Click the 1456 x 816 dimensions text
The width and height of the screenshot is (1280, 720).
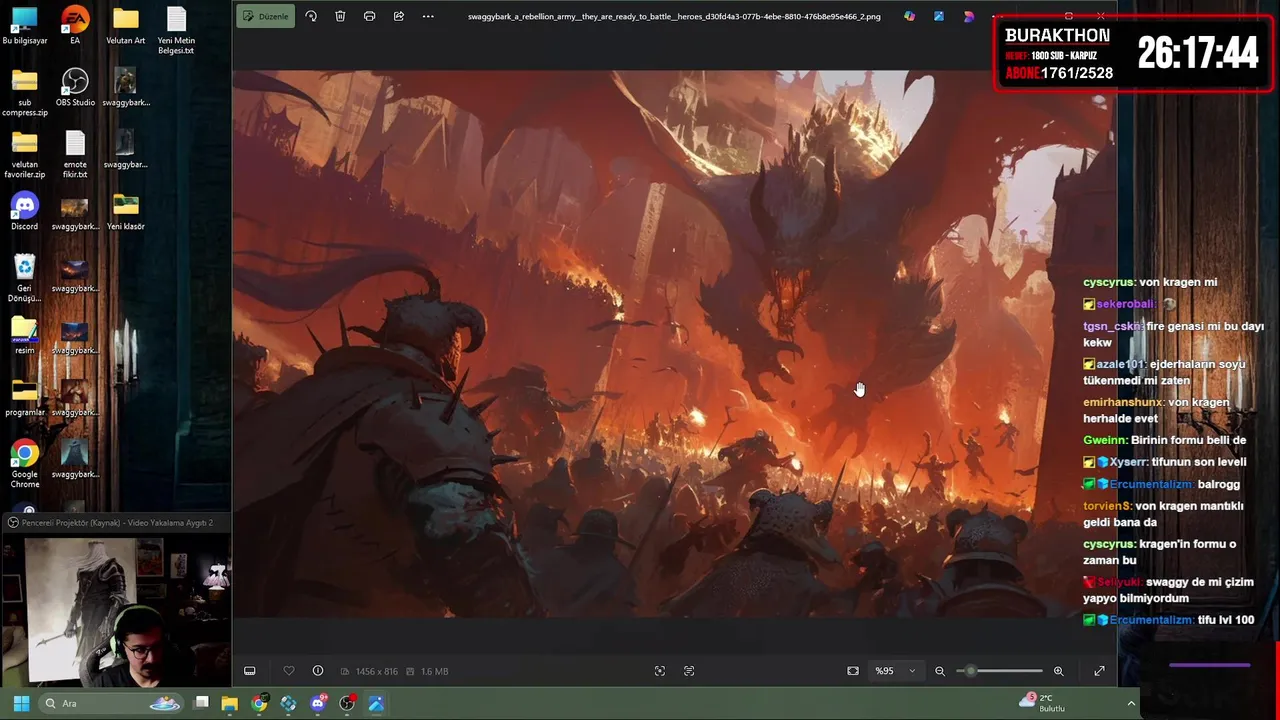(x=375, y=671)
